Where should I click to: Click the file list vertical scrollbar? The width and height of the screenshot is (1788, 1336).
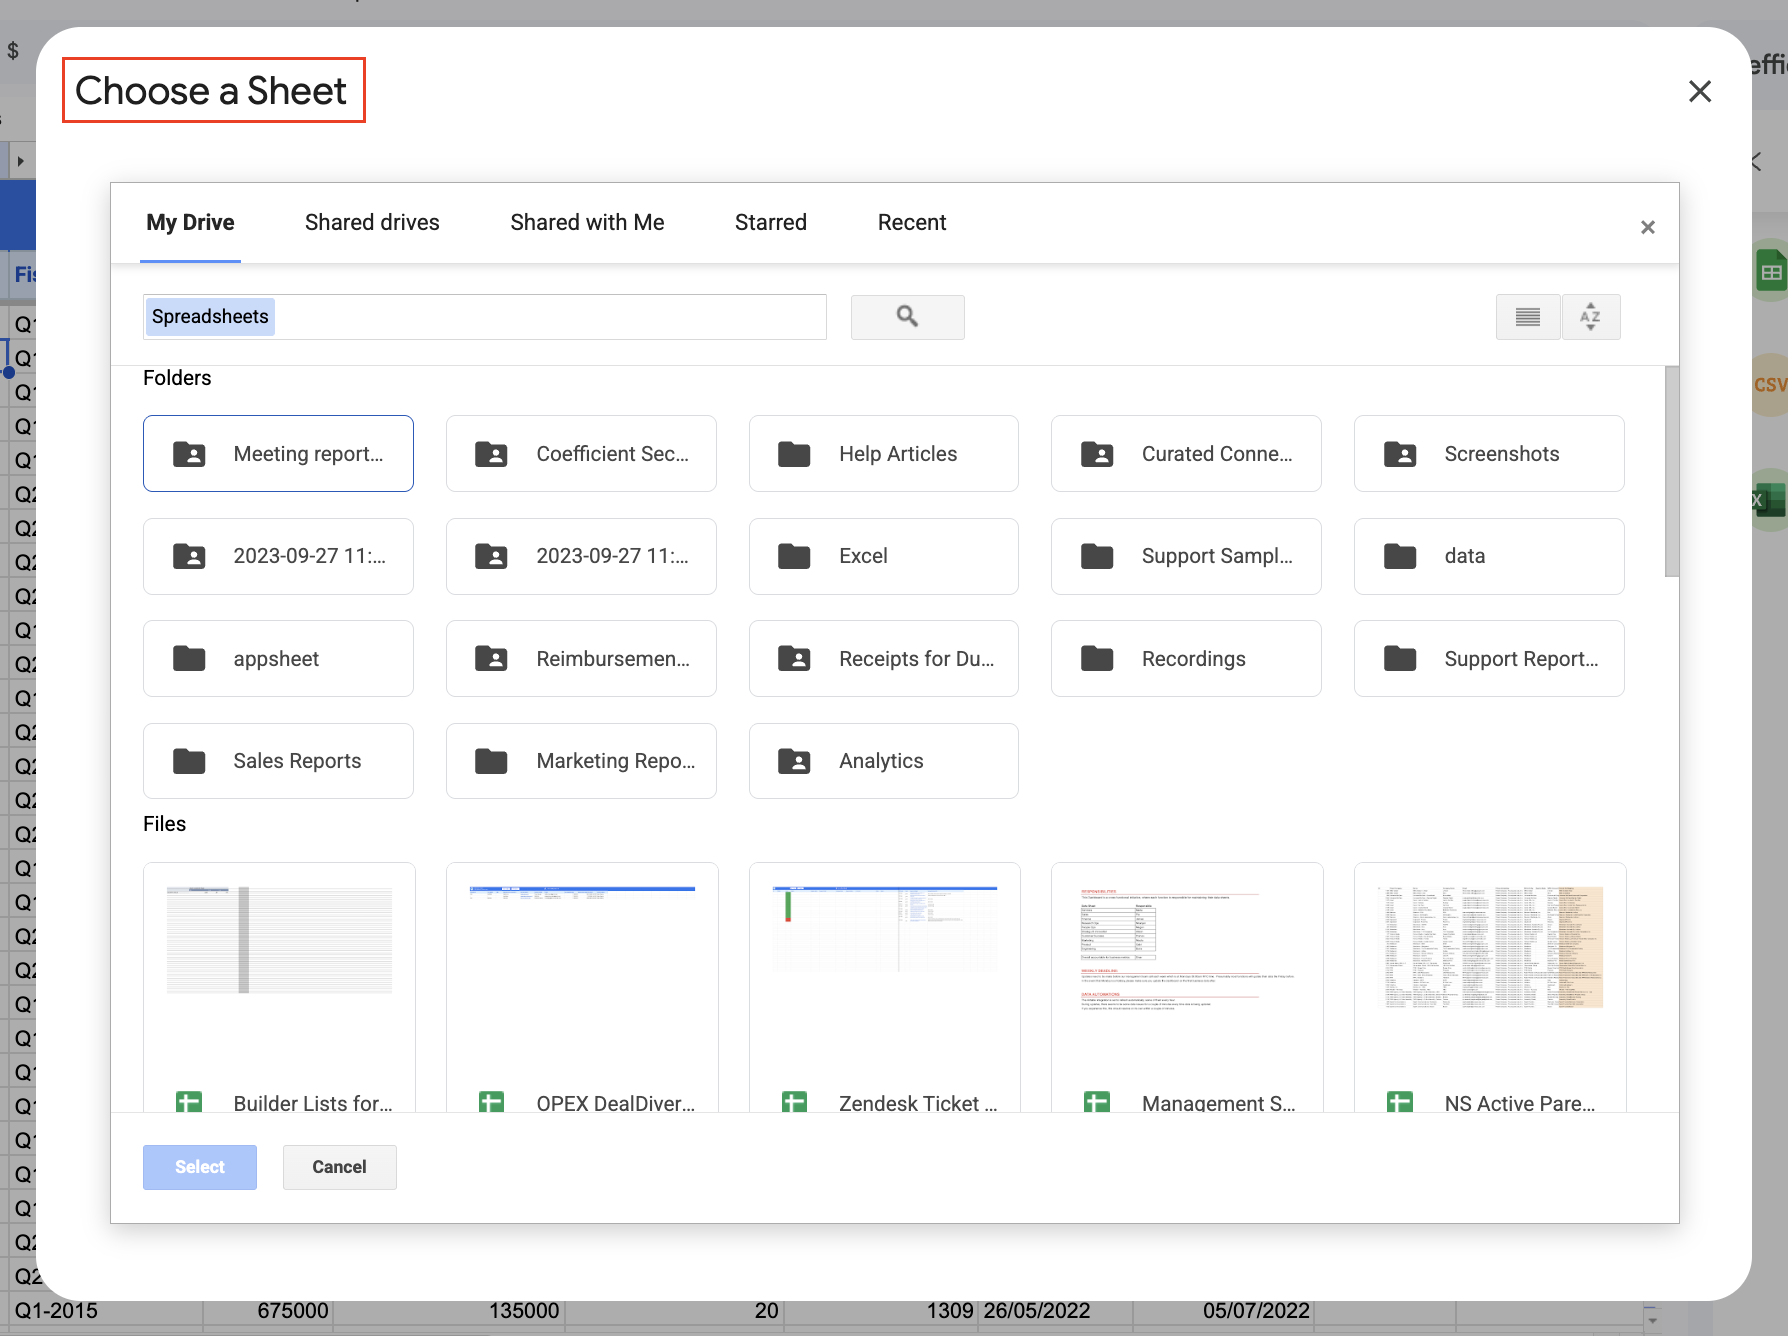(1671, 472)
